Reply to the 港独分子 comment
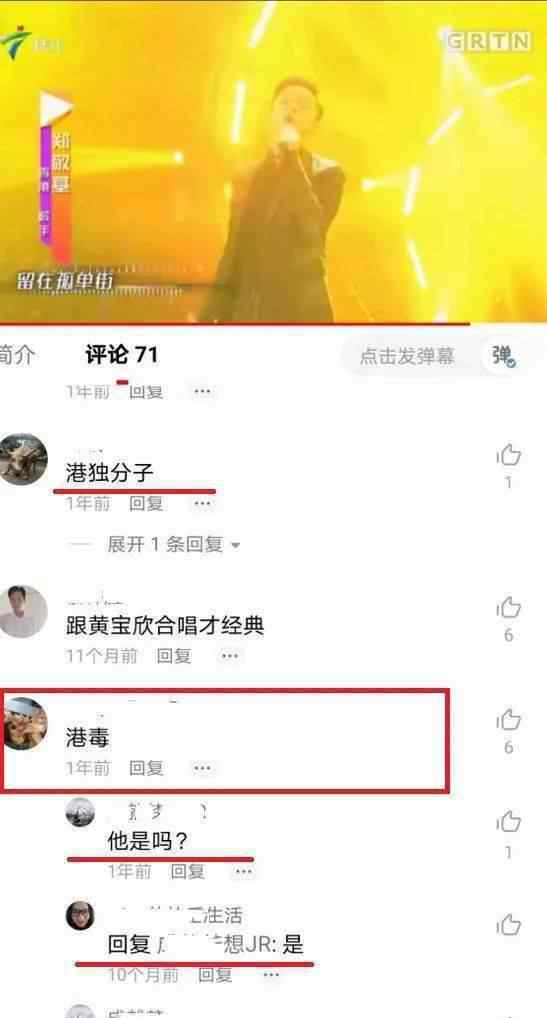 (x=146, y=503)
